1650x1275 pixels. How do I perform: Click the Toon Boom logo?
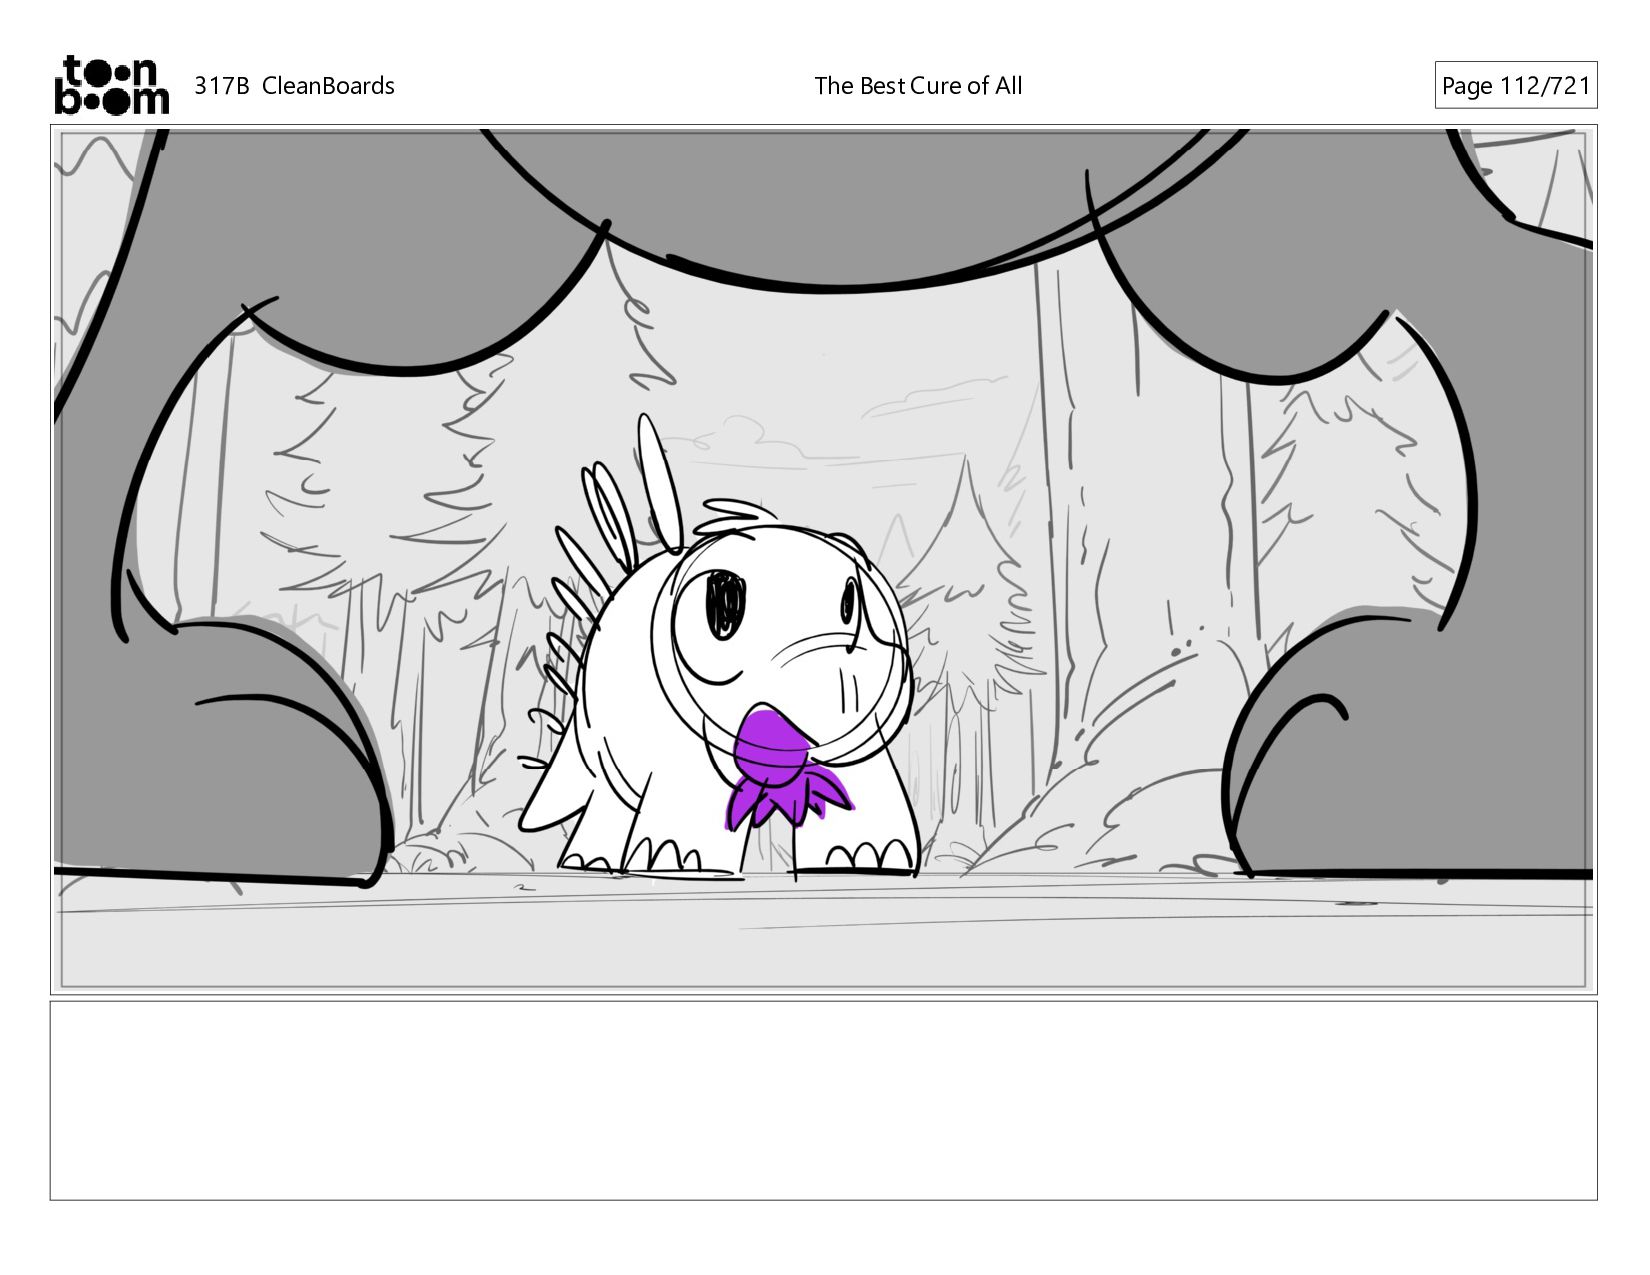111,85
